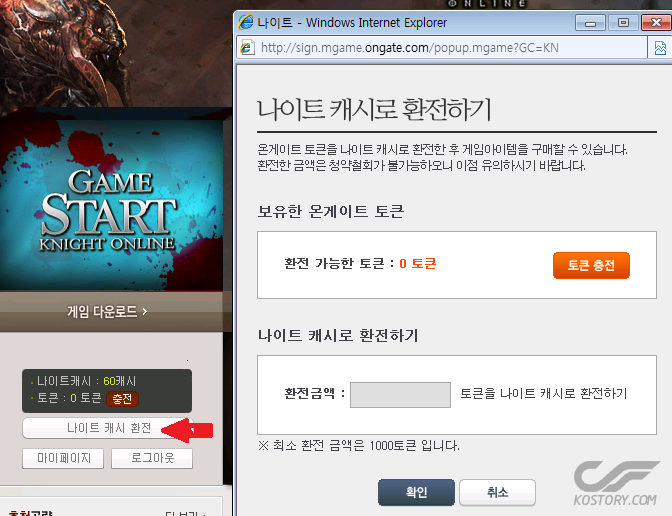Click the 토큰을 나이트 캐시로 환전하기 label
The width and height of the screenshot is (672, 516).
click(x=543, y=393)
